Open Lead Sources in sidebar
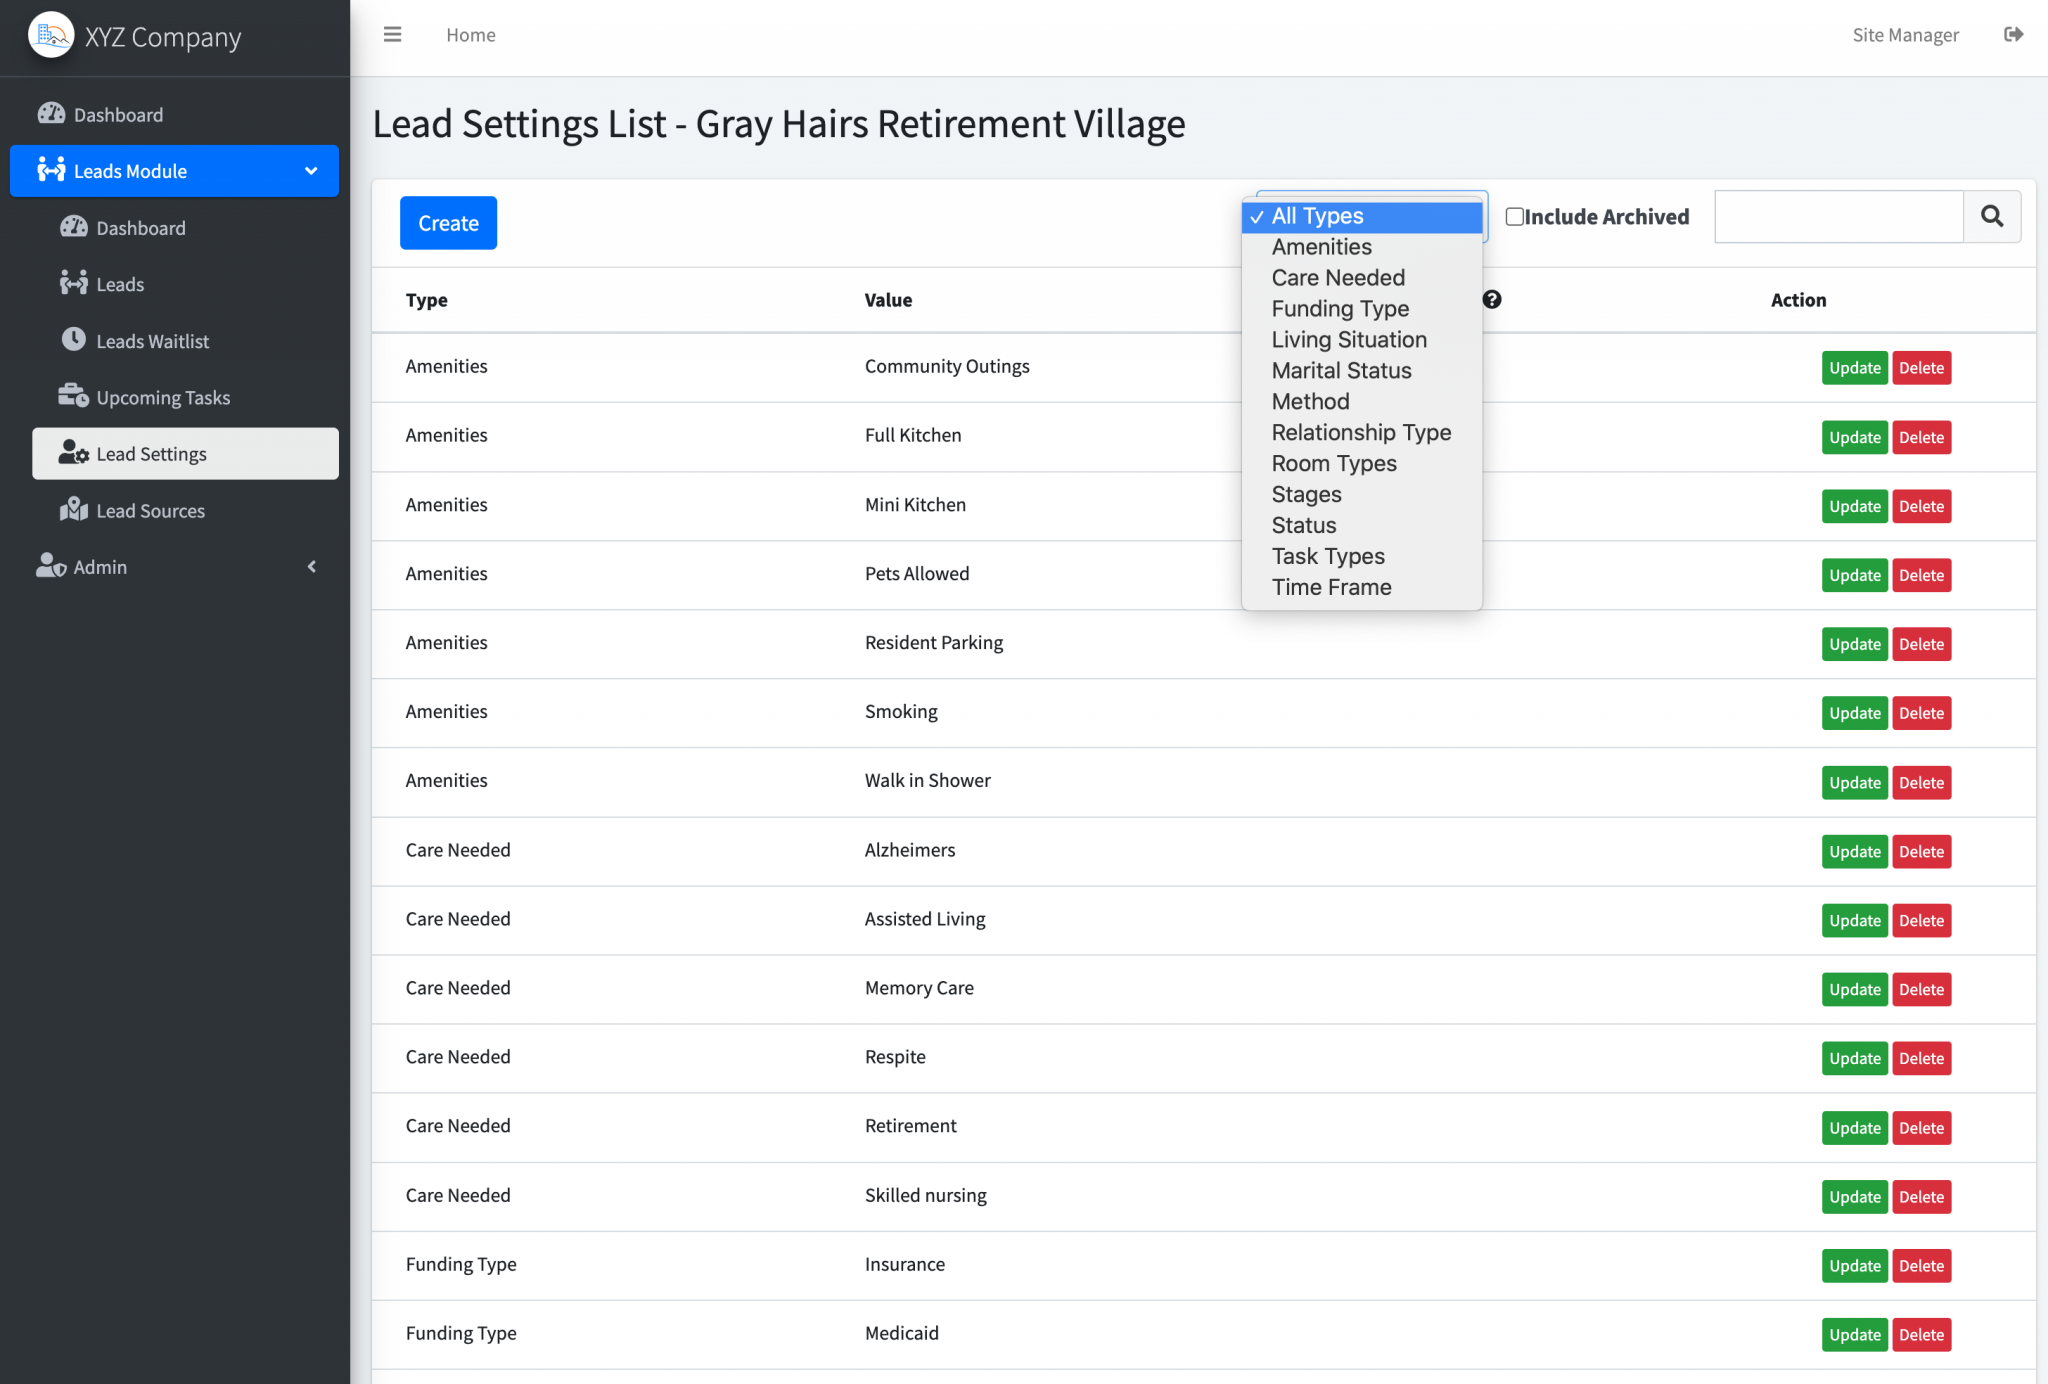Image resolution: width=2048 pixels, height=1384 pixels. tap(150, 510)
